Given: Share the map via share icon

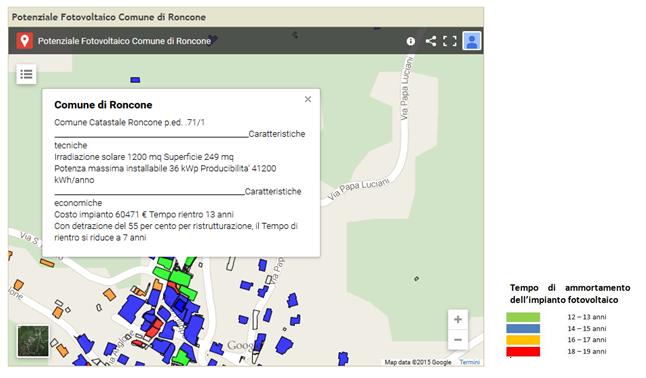Looking at the screenshot, I should pyautogui.click(x=431, y=41).
